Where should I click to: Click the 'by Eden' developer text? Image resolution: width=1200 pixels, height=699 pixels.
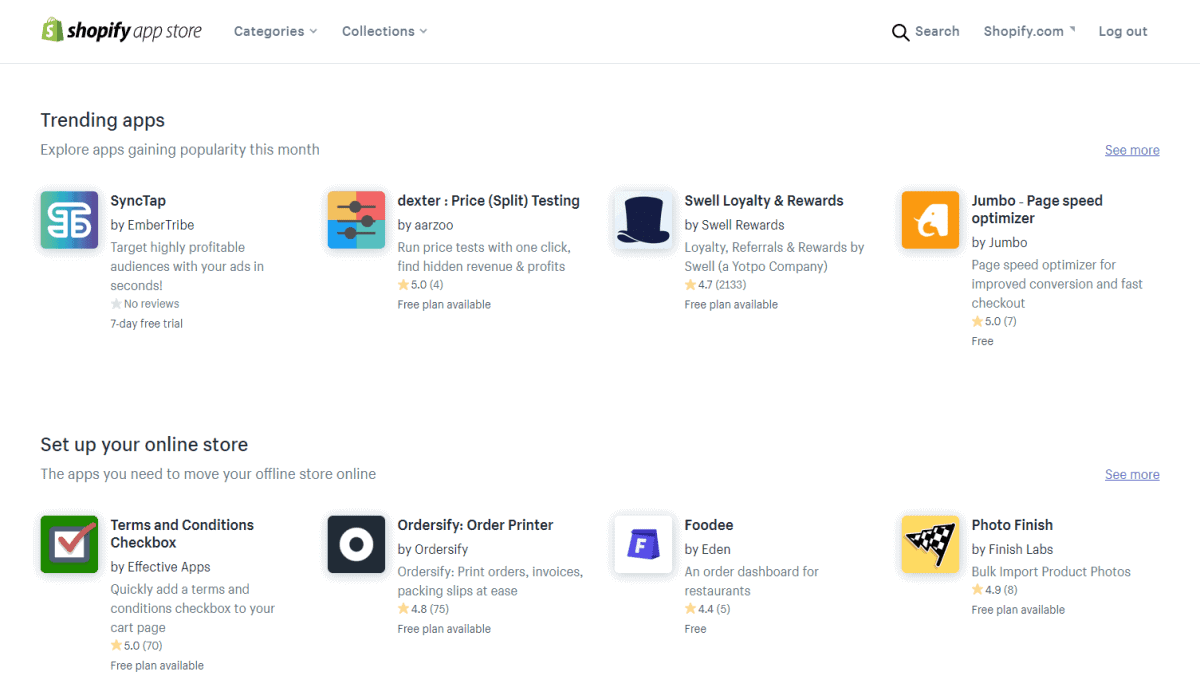tap(707, 549)
